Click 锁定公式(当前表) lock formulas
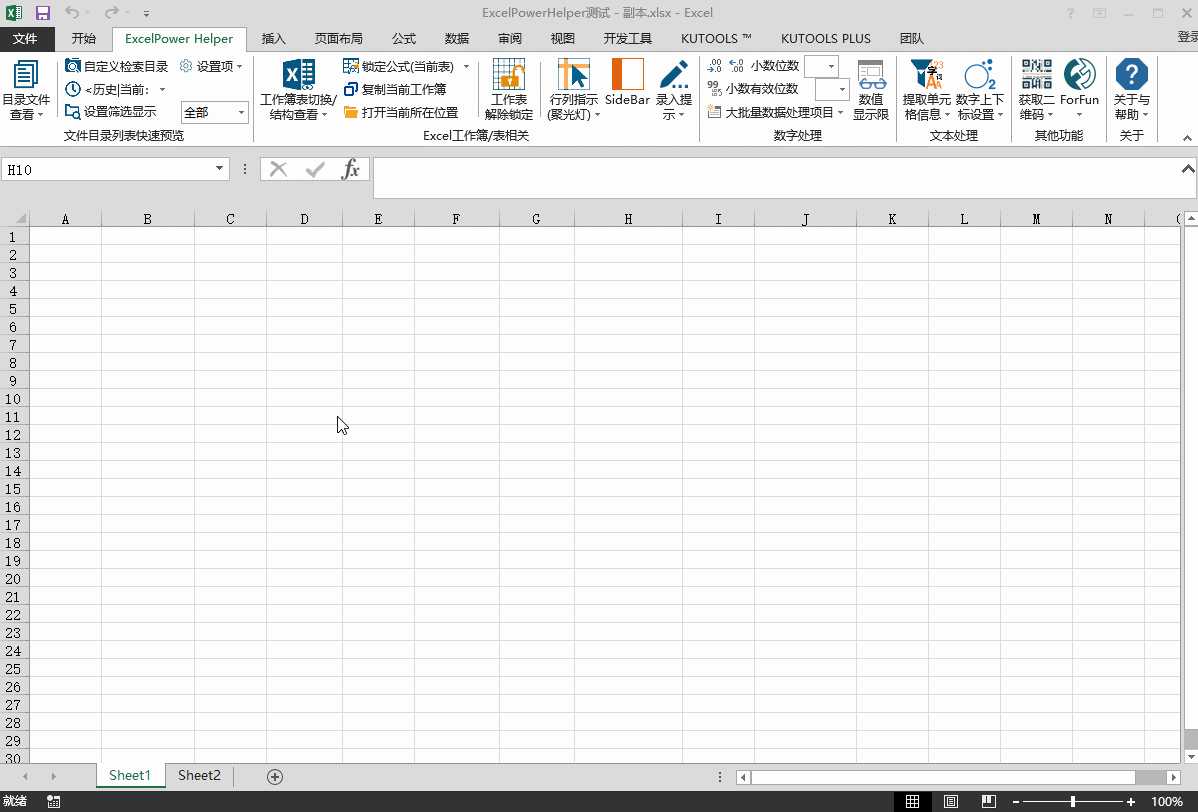 pyautogui.click(x=399, y=66)
